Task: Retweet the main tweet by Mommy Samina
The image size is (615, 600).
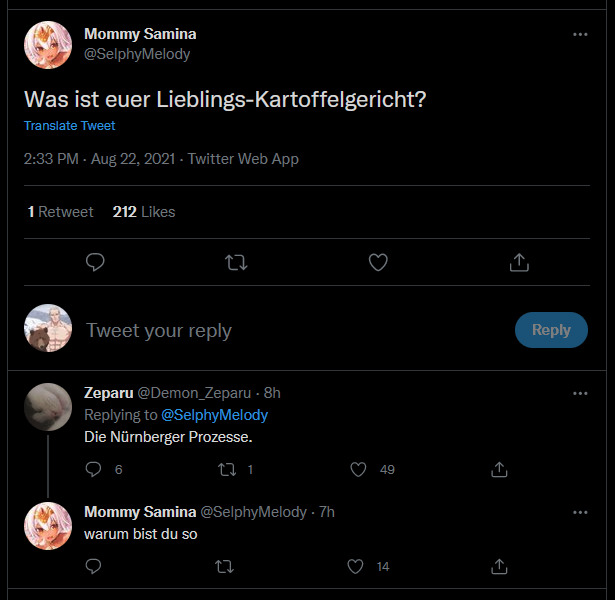Action: point(236,263)
